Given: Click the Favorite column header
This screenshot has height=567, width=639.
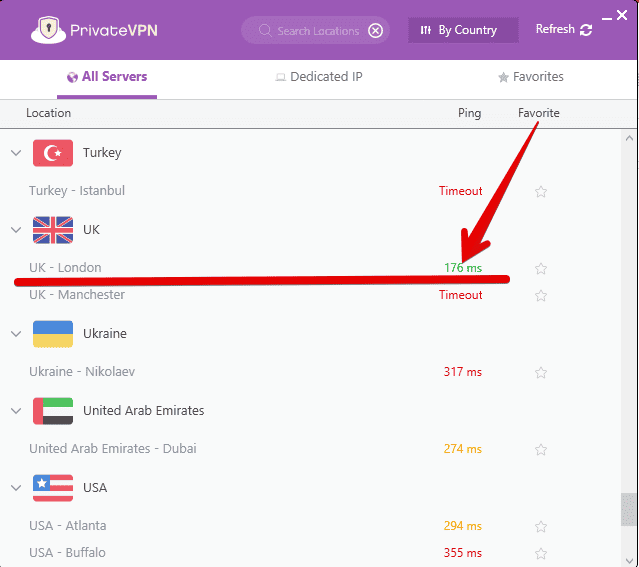Looking at the screenshot, I should [x=538, y=113].
